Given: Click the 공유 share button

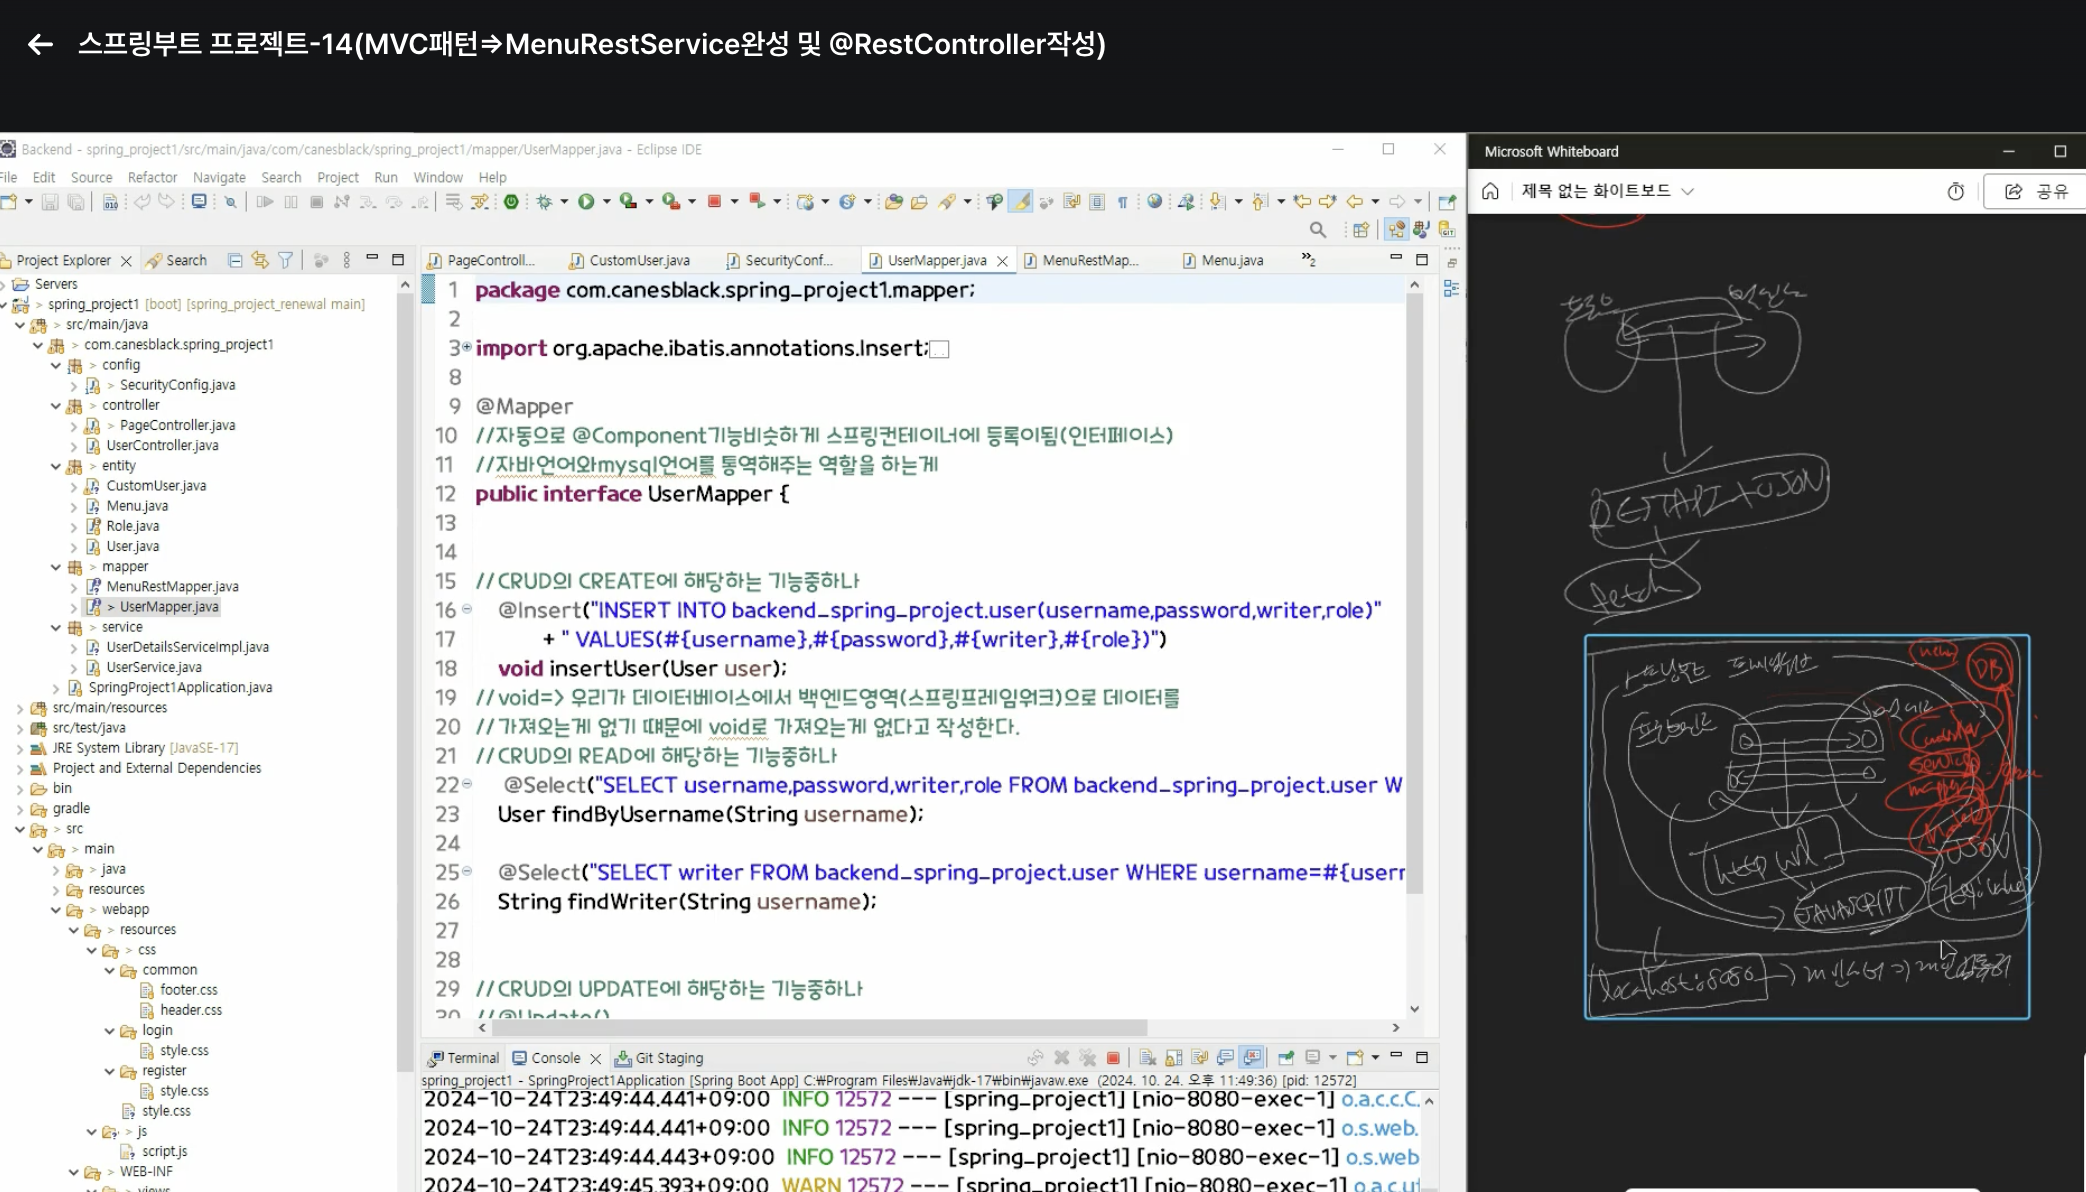Looking at the screenshot, I should pos(2036,191).
